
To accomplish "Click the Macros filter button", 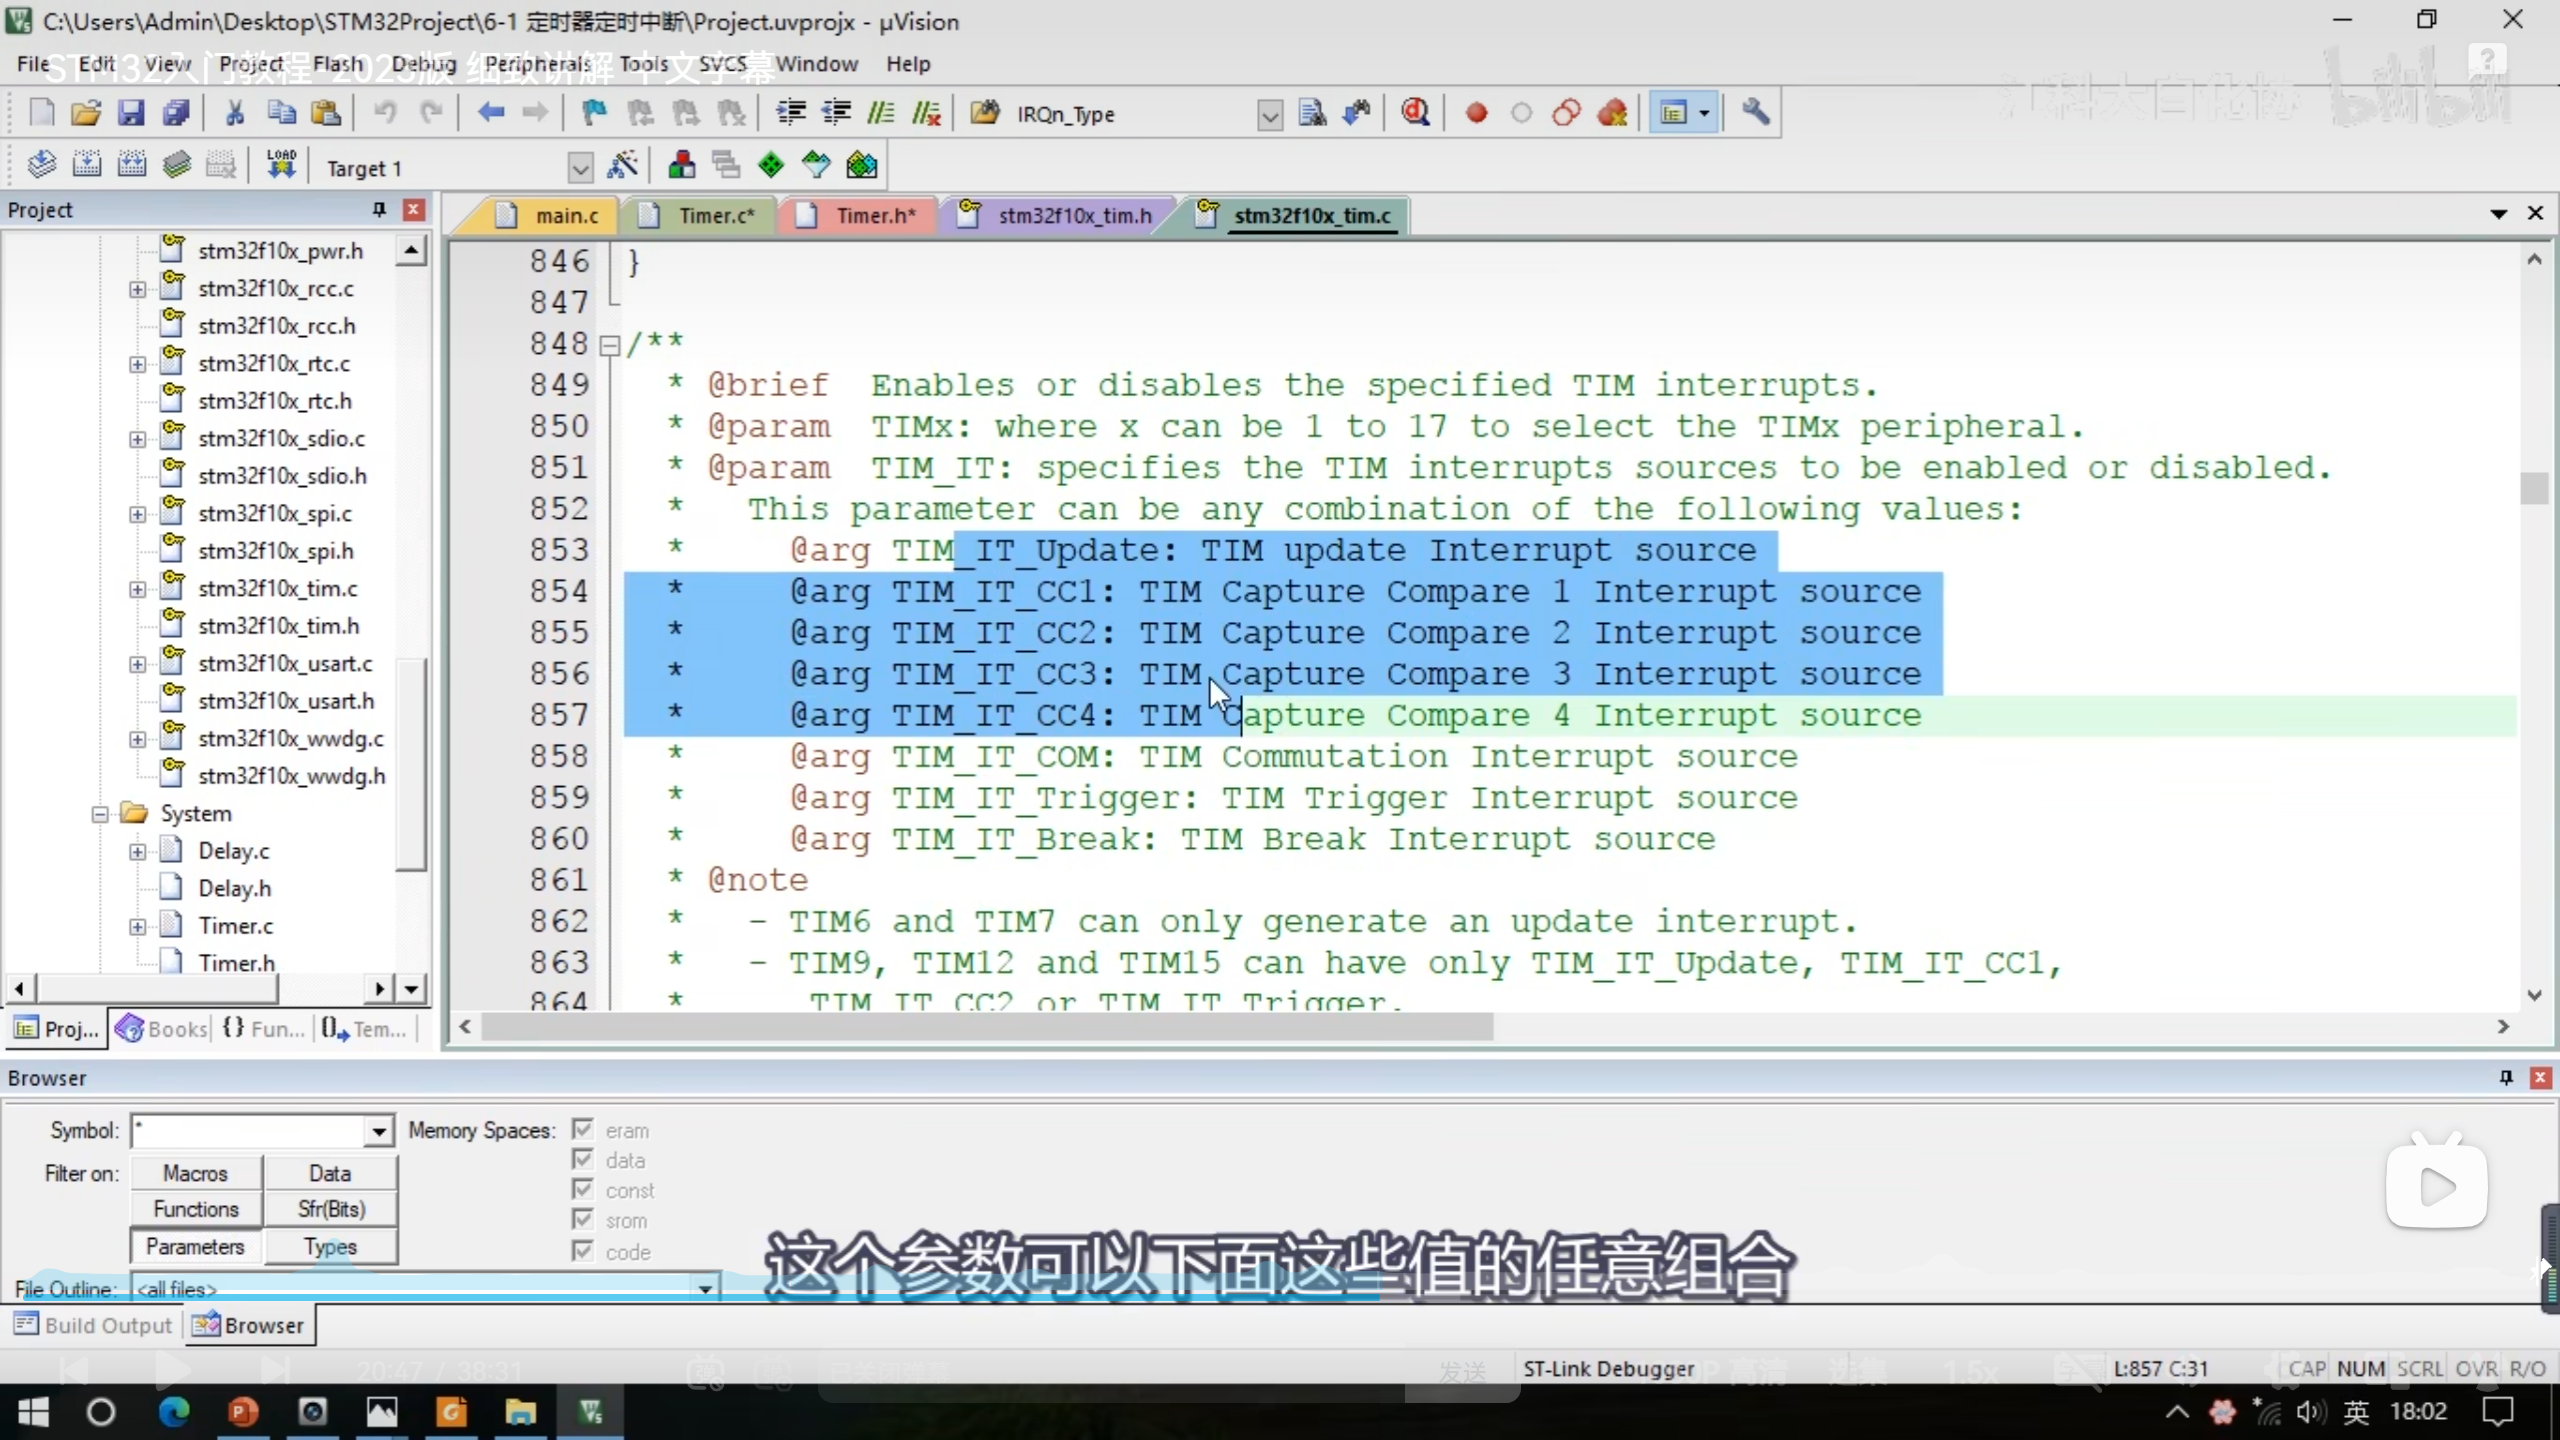I will [196, 1173].
